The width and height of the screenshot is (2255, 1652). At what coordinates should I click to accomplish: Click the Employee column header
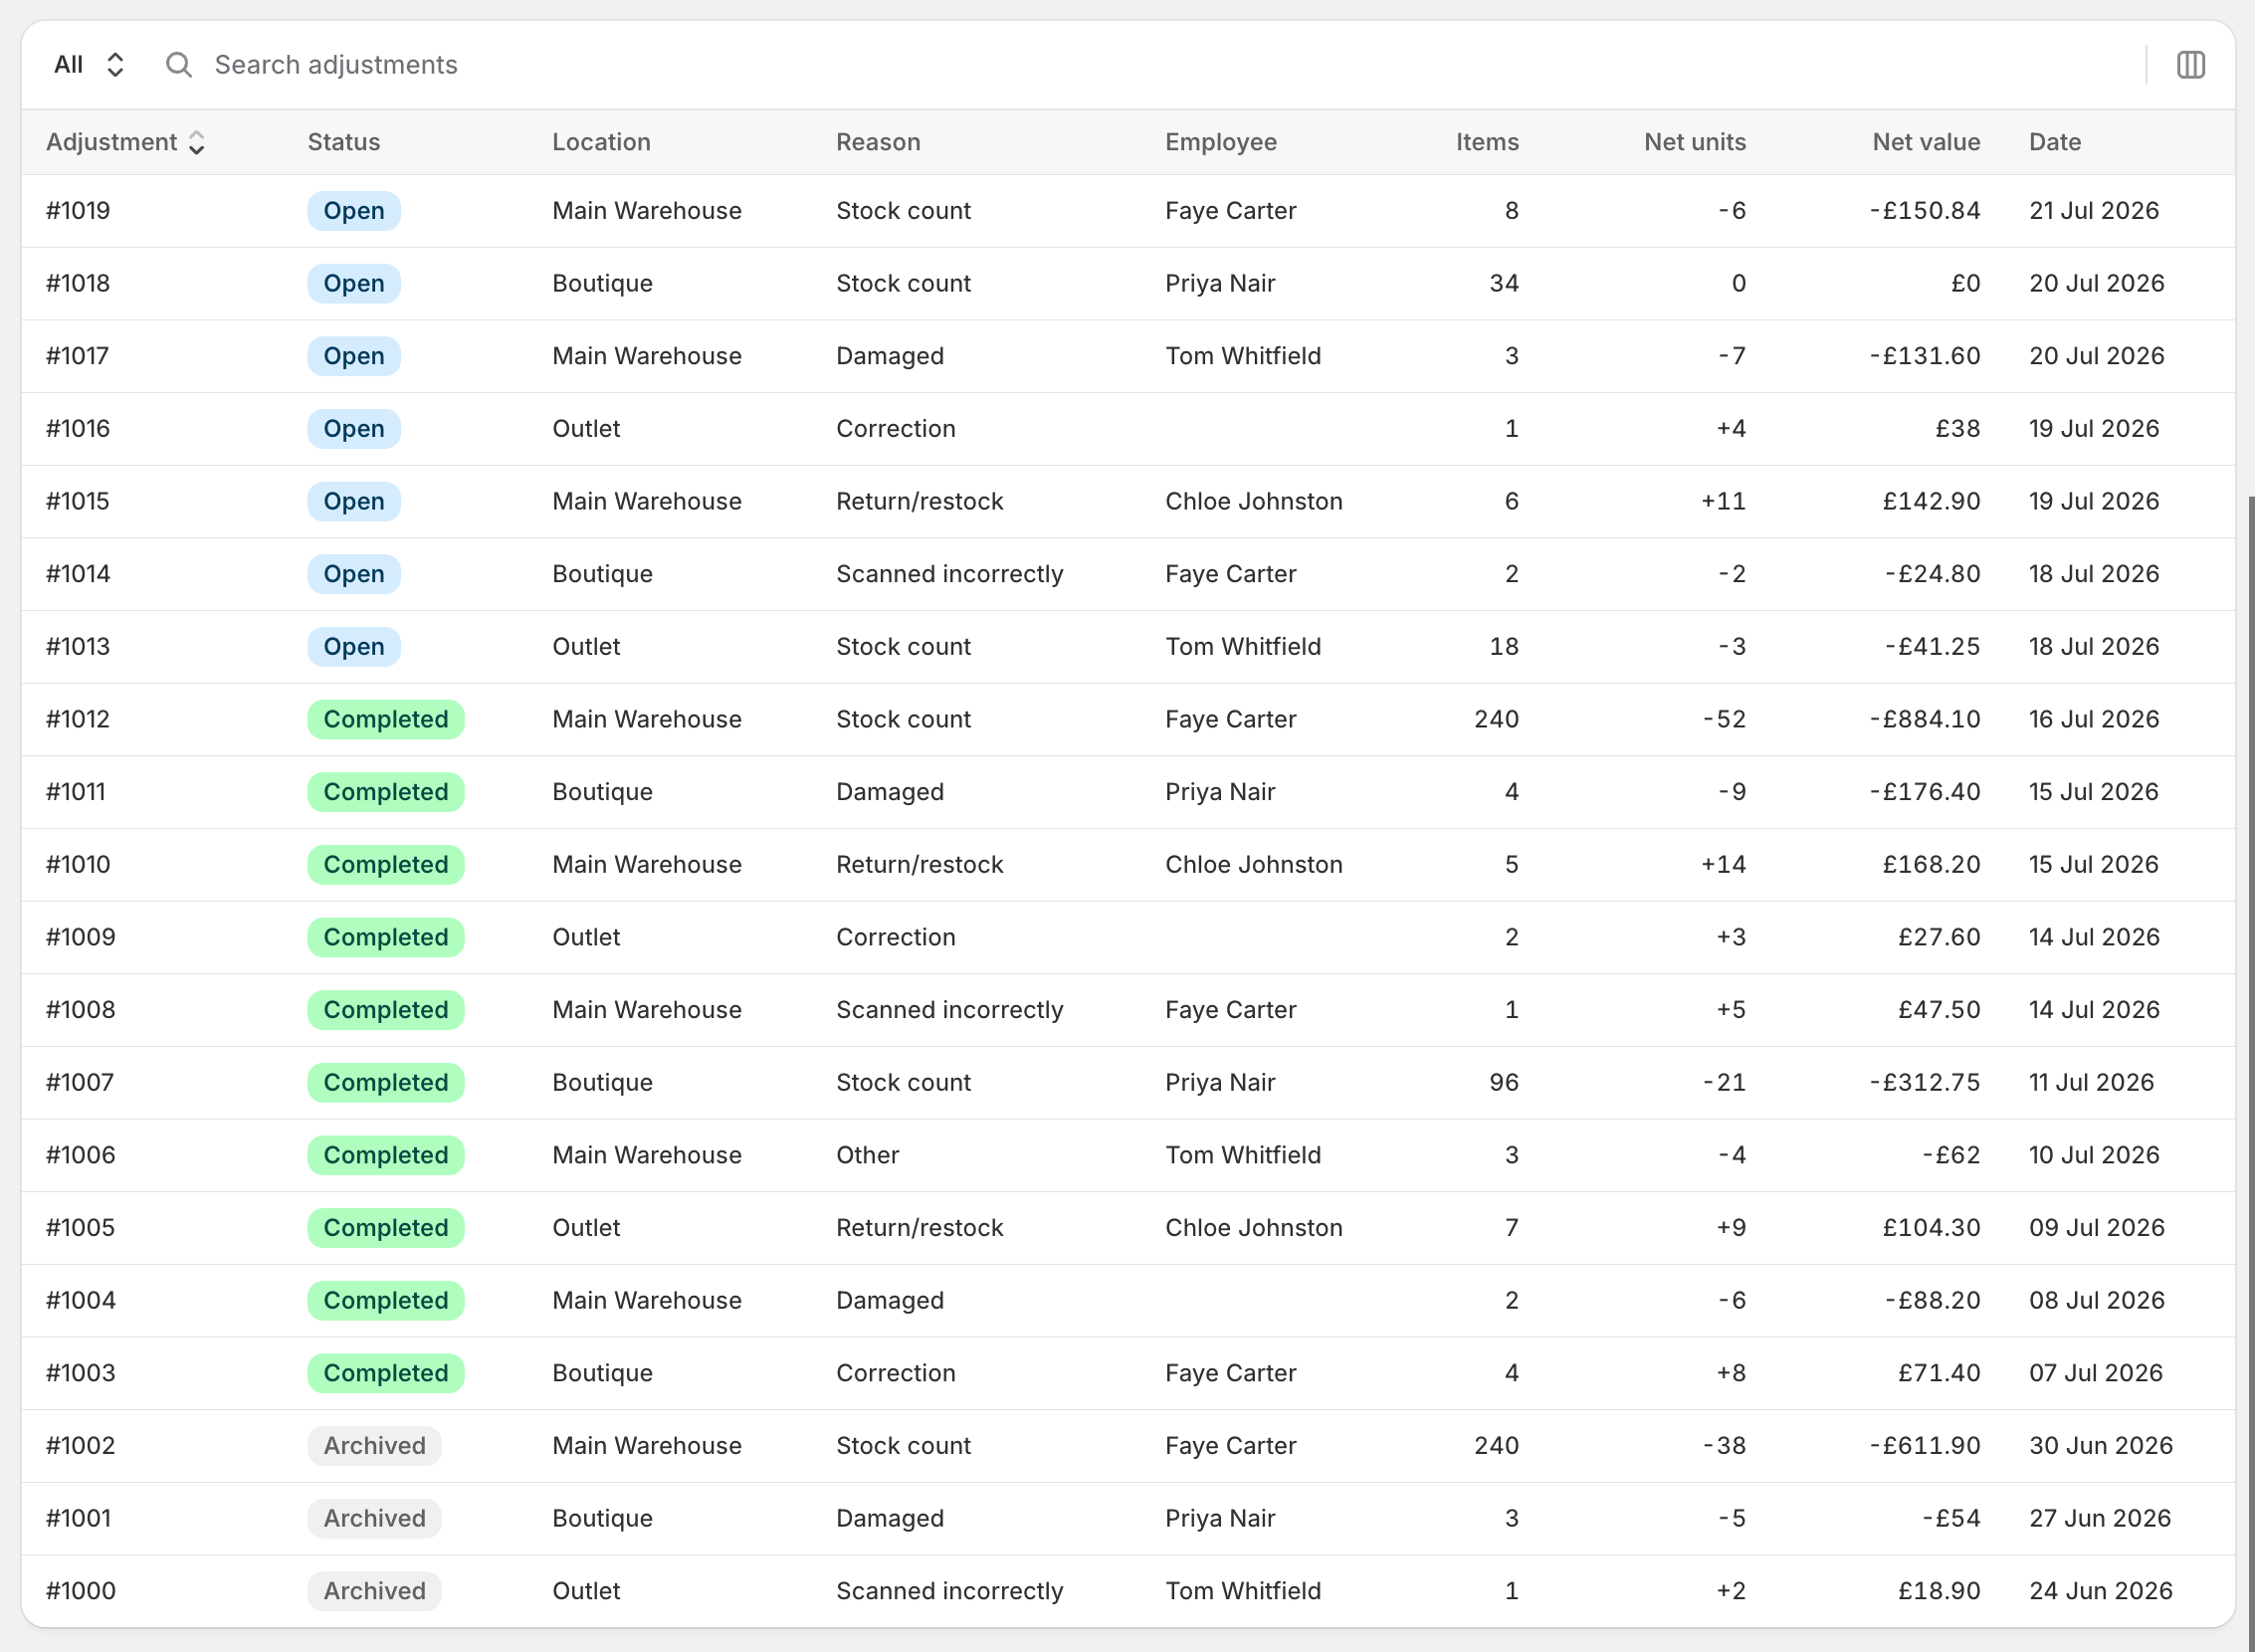(1221, 142)
